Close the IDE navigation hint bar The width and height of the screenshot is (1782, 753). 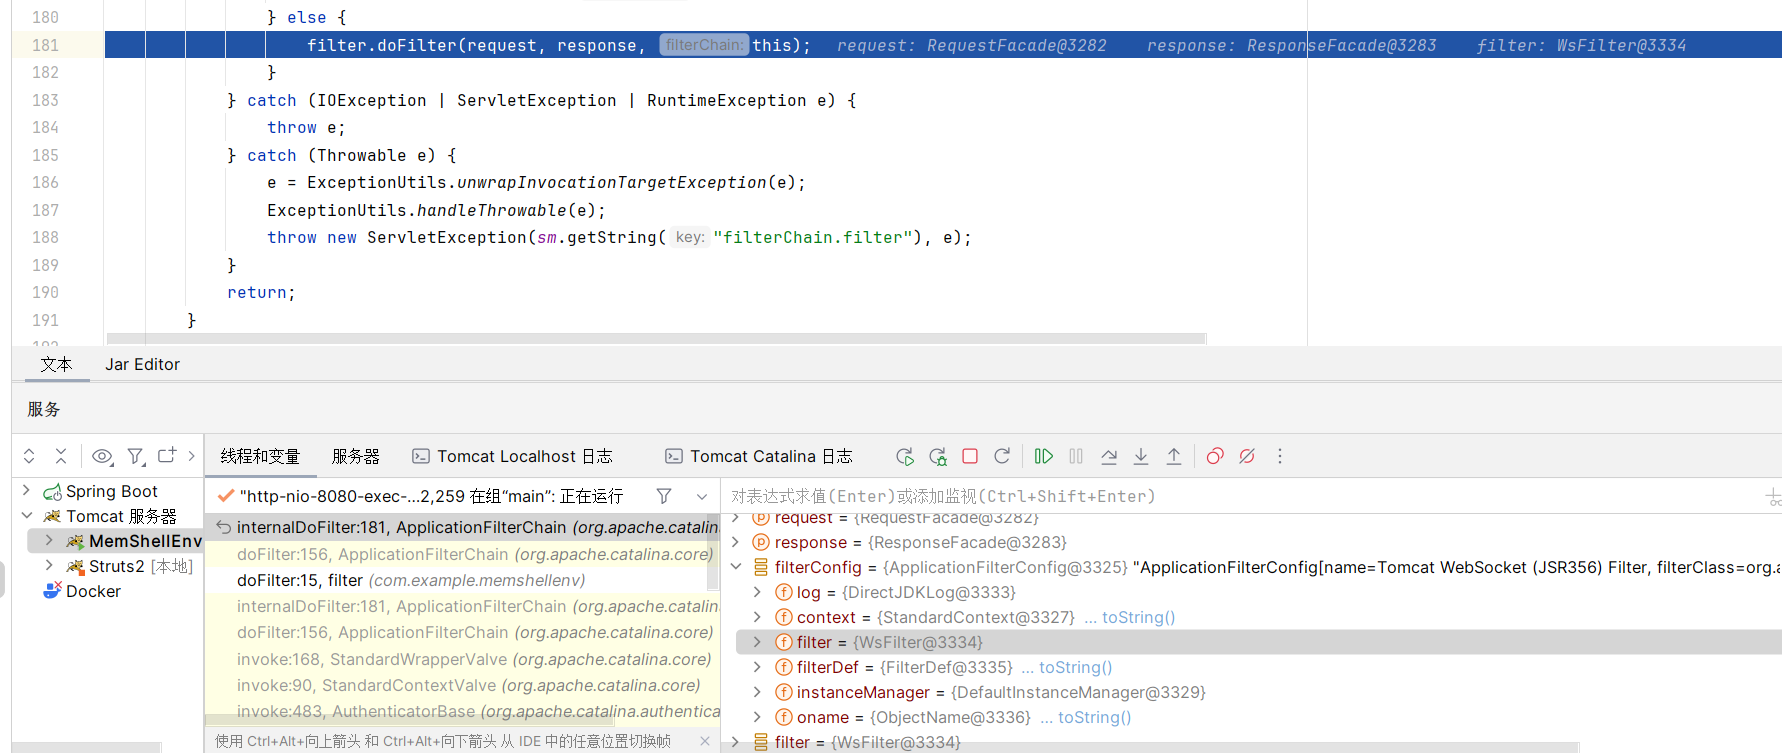click(705, 741)
